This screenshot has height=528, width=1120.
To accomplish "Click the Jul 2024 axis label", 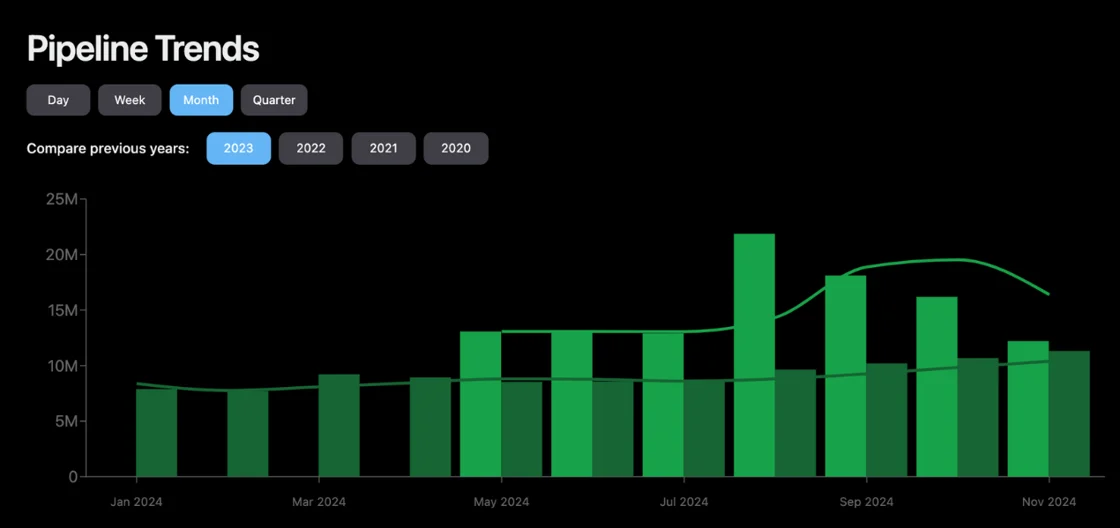I will pyautogui.click(x=684, y=502).
